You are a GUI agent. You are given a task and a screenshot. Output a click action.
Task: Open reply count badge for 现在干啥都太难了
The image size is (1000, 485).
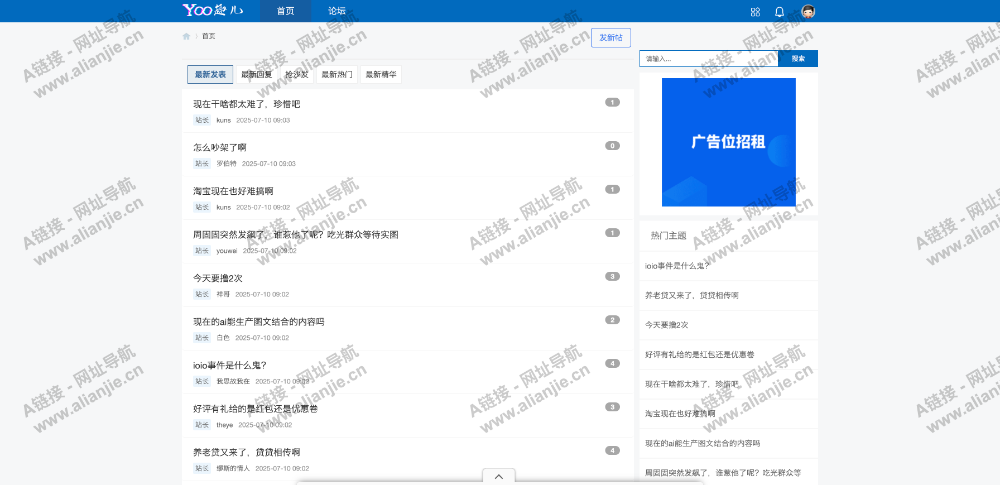tap(612, 102)
